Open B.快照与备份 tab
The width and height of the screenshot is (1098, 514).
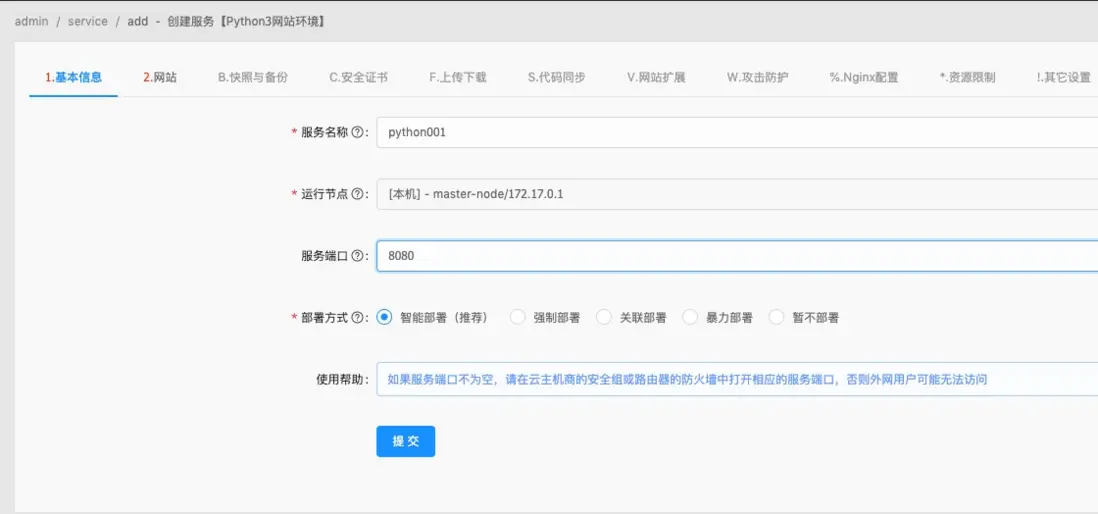(x=253, y=77)
